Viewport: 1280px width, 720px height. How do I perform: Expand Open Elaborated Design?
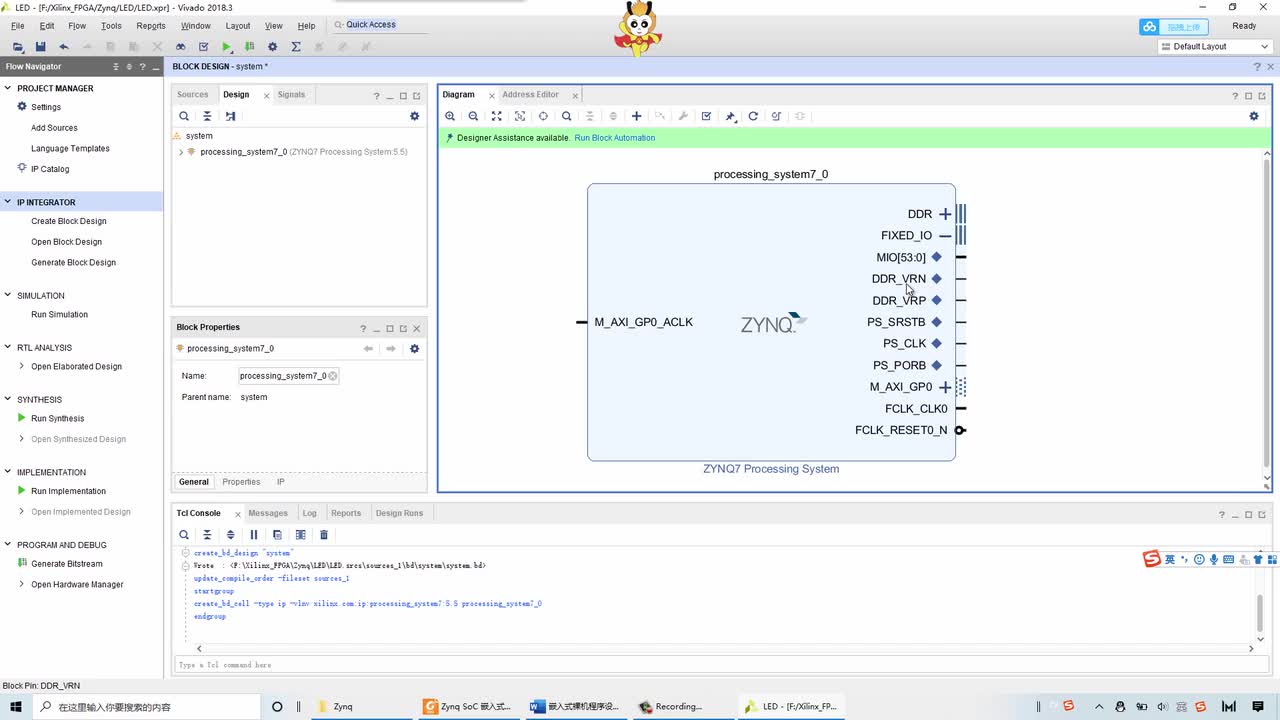22,366
